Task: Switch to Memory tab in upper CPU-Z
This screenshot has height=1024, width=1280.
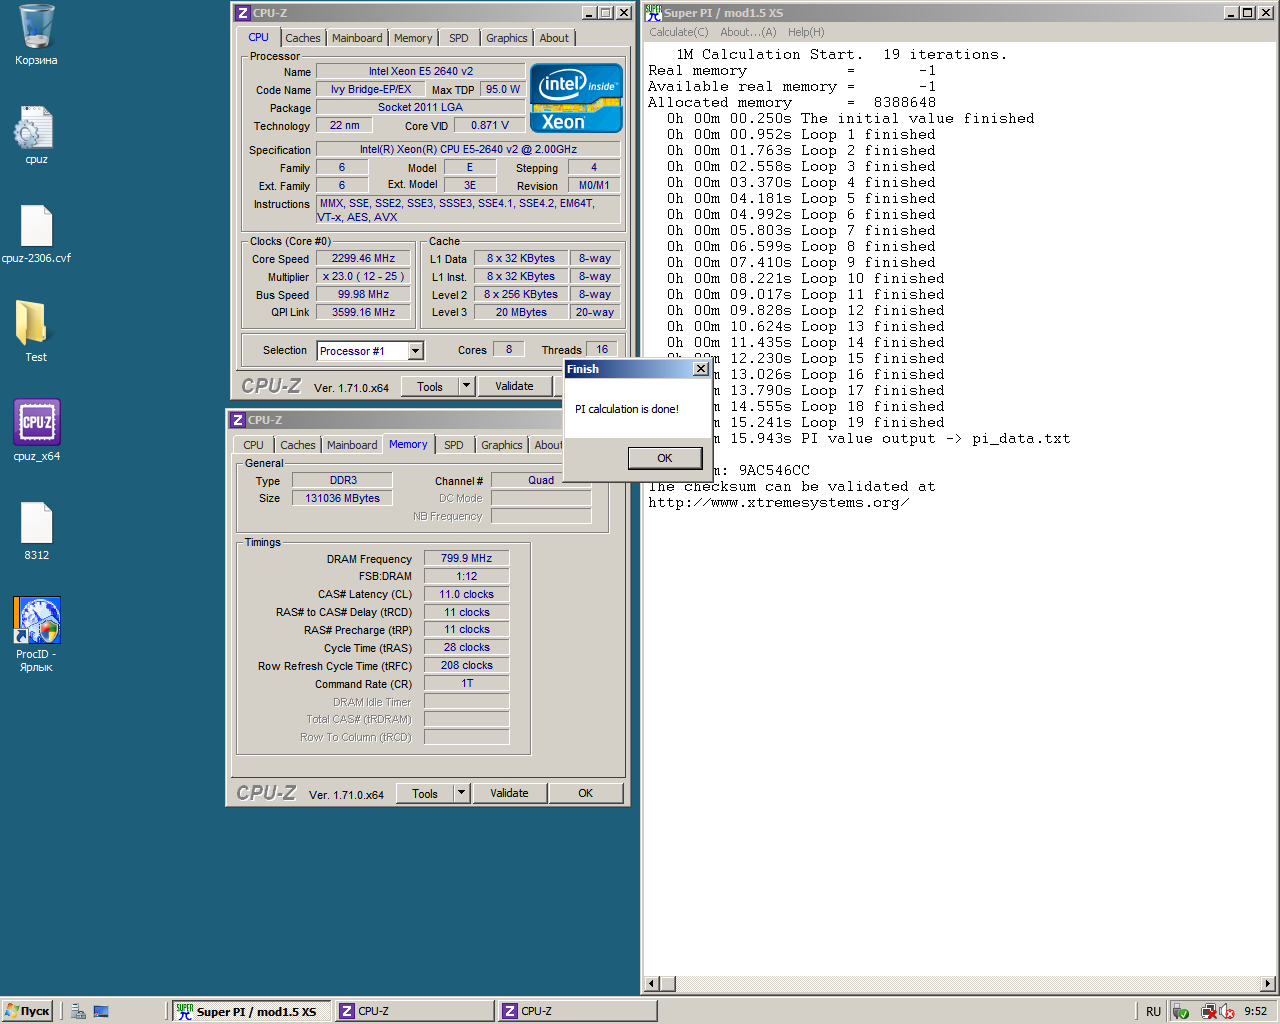Action: tap(413, 38)
